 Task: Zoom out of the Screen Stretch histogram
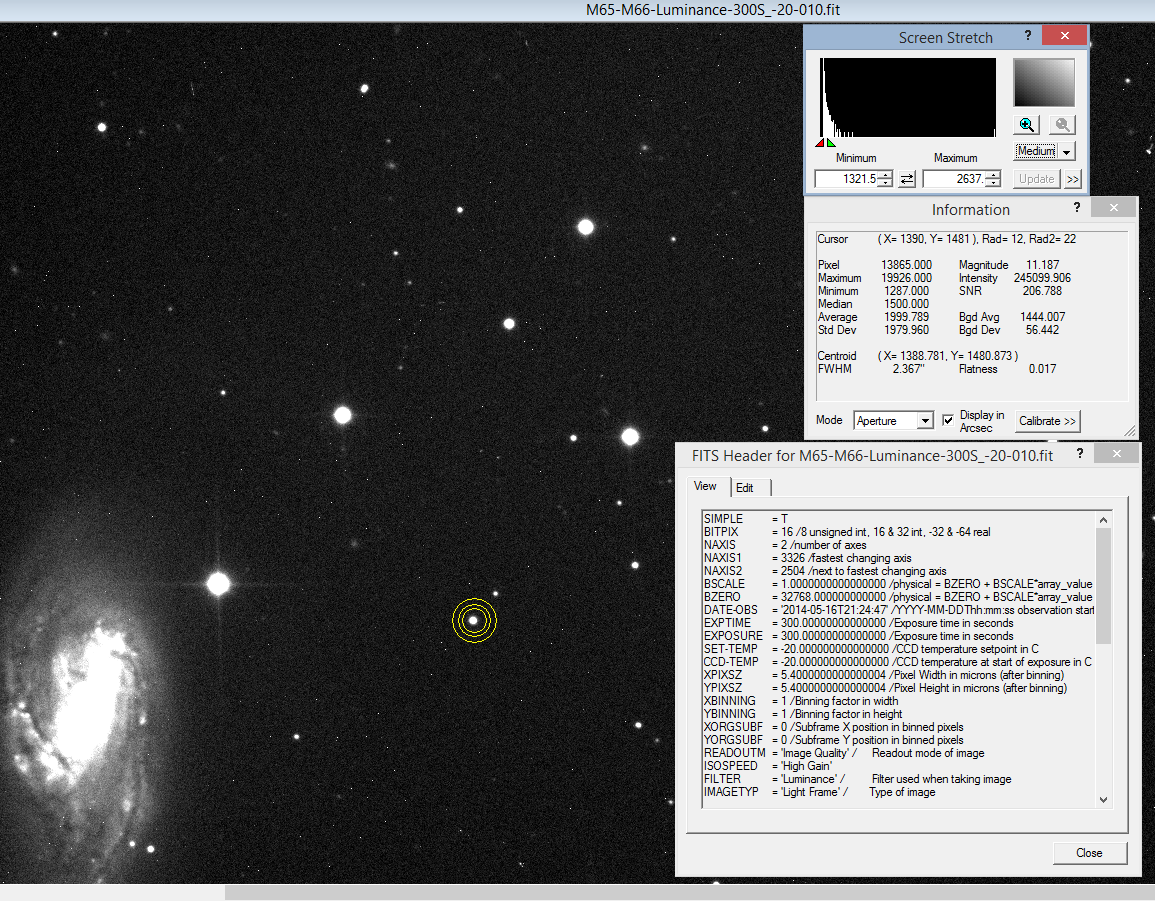[1062, 124]
